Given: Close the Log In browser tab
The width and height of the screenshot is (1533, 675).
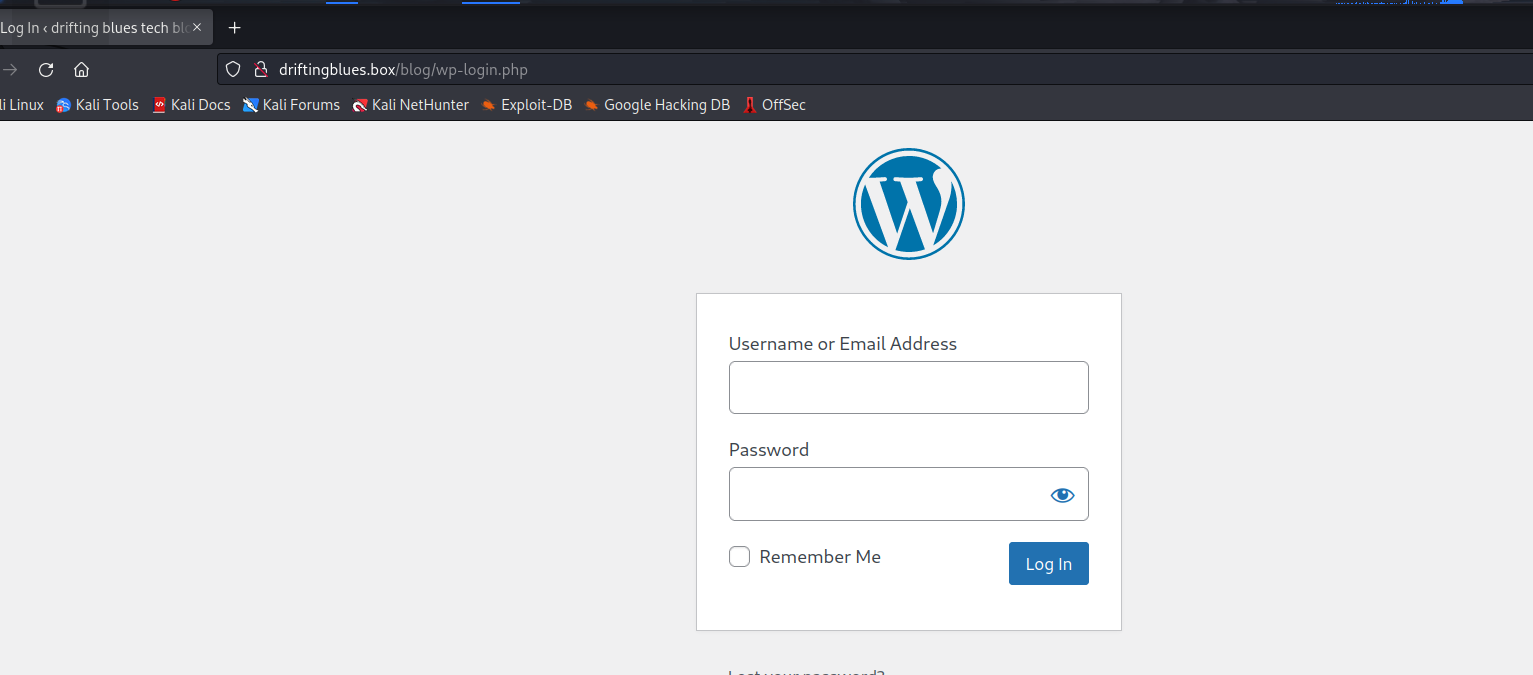Looking at the screenshot, I should [x=197, y=28].
